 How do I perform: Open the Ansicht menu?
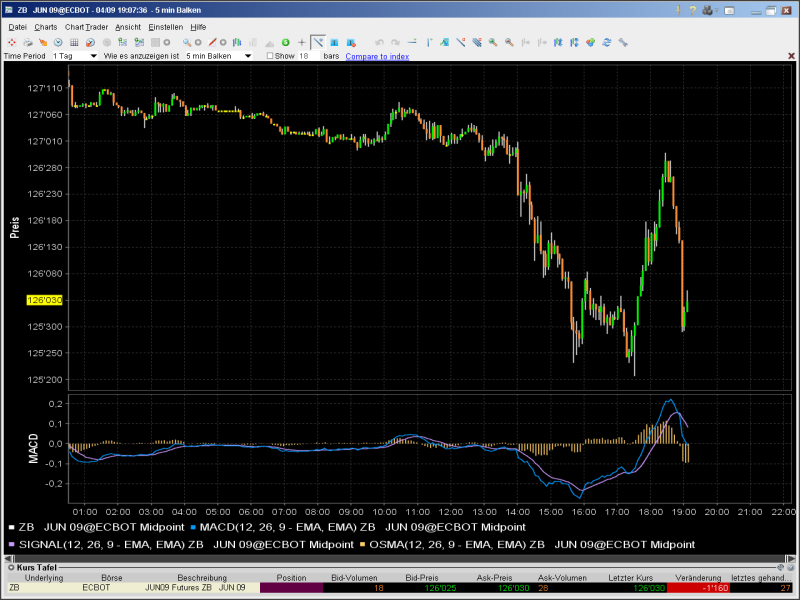tap(128, 27)
